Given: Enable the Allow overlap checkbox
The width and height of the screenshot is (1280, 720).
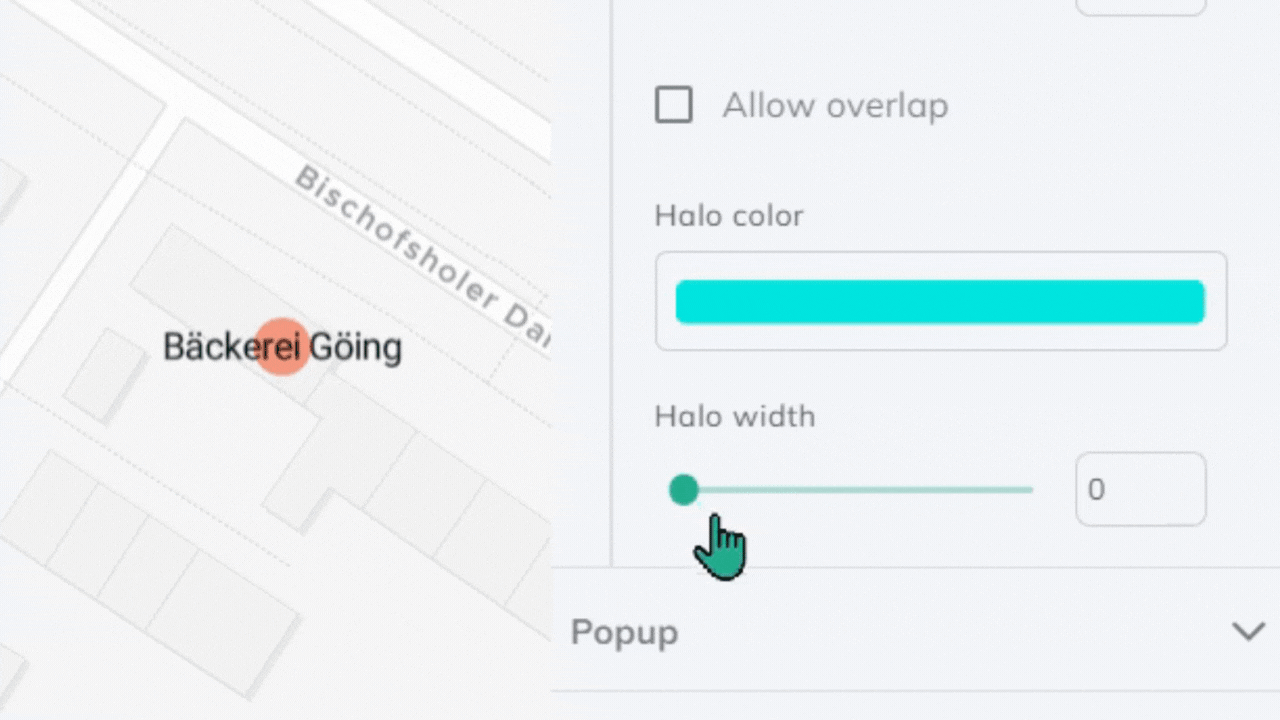Looking at the screenshot, I should [x=673, y=105].
